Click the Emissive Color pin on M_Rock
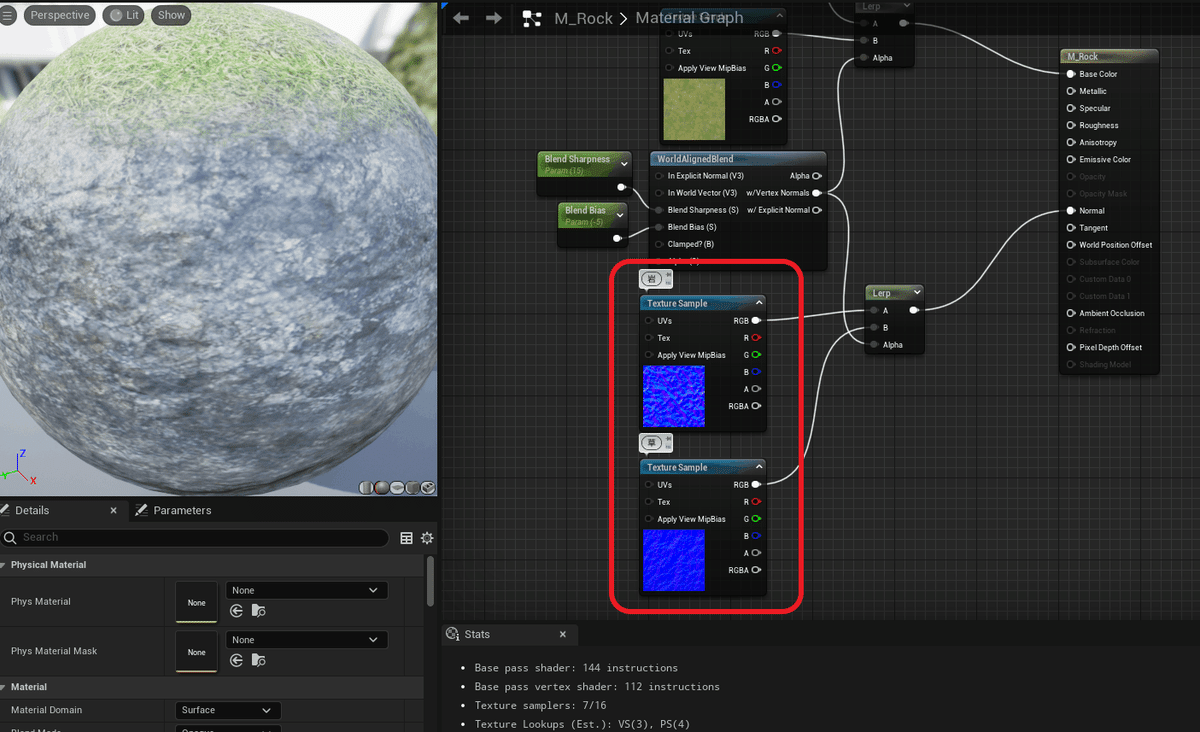 1070,159
